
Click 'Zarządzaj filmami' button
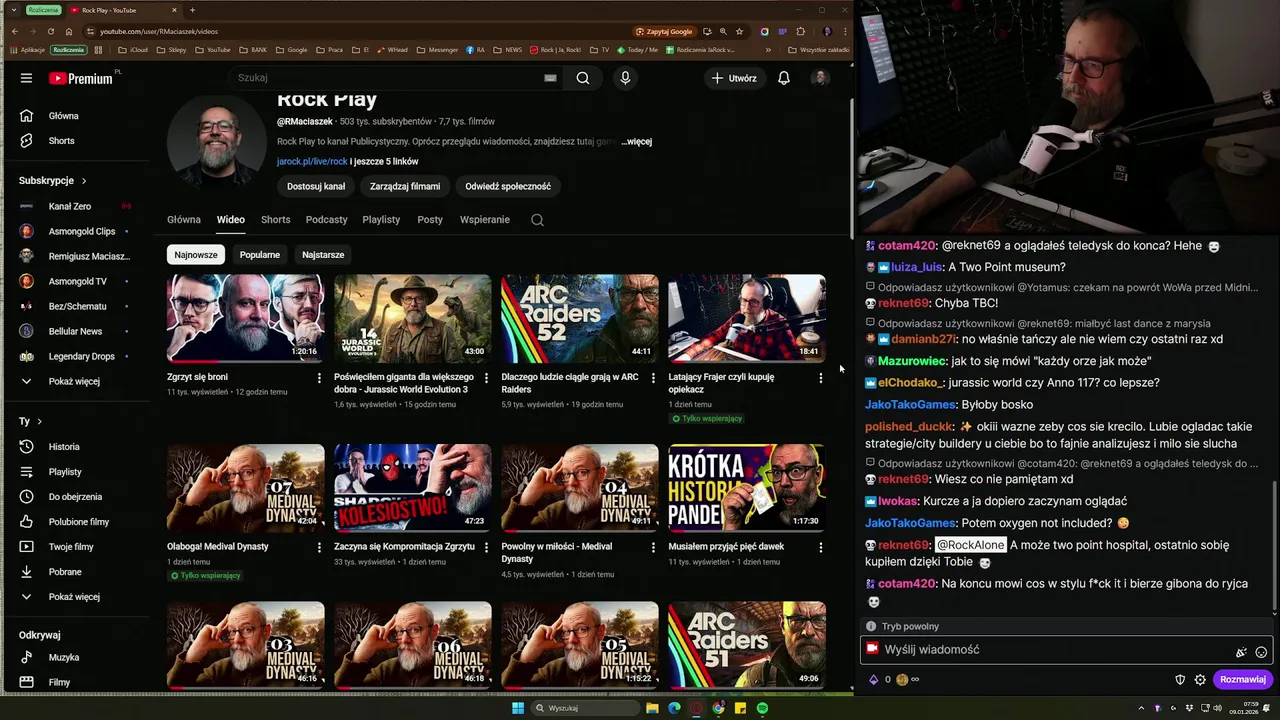405,186
